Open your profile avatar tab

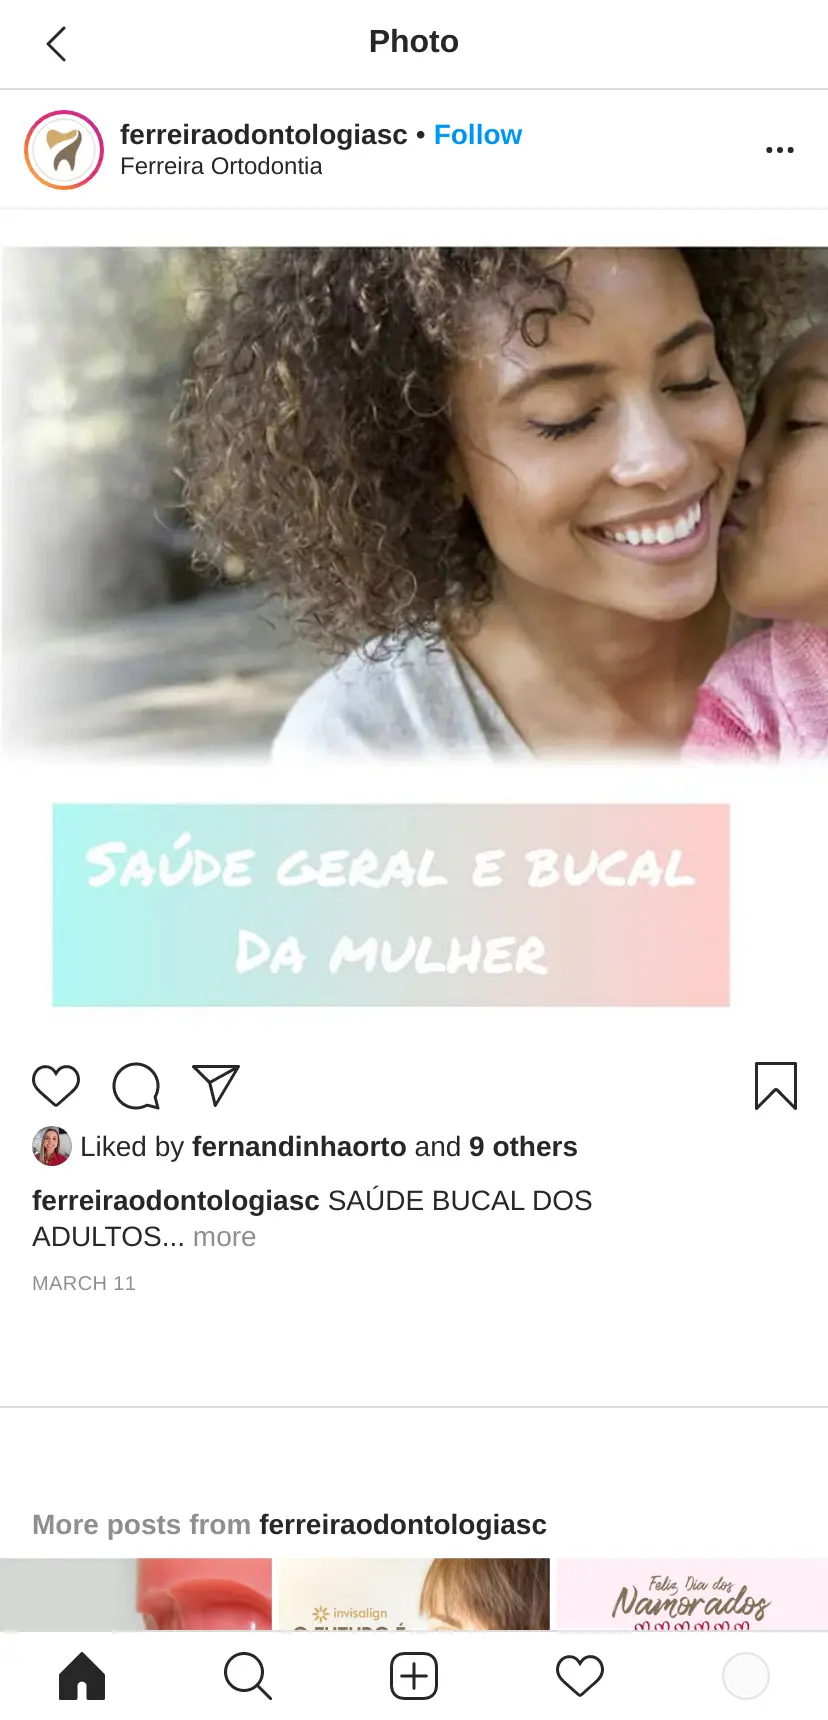pyautogui.click(x=746, y=1676)
